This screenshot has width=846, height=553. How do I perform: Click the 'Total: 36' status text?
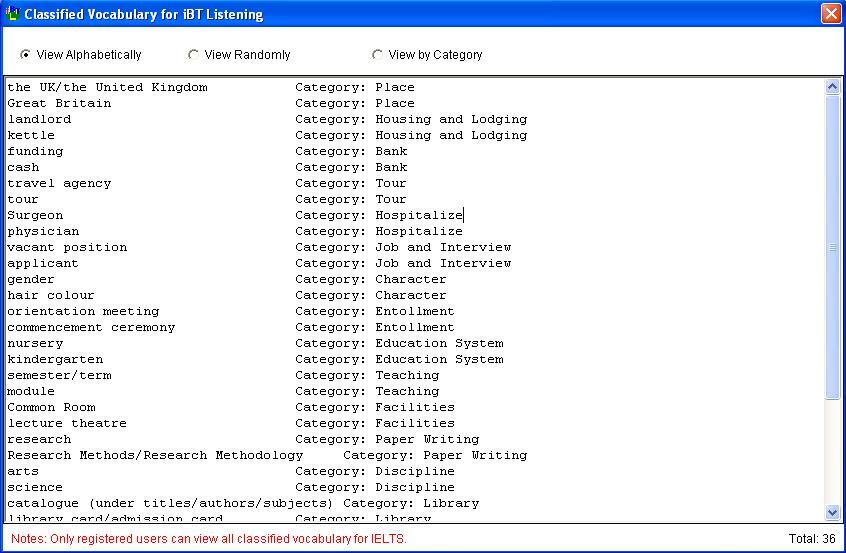click(x=811, y=538)
